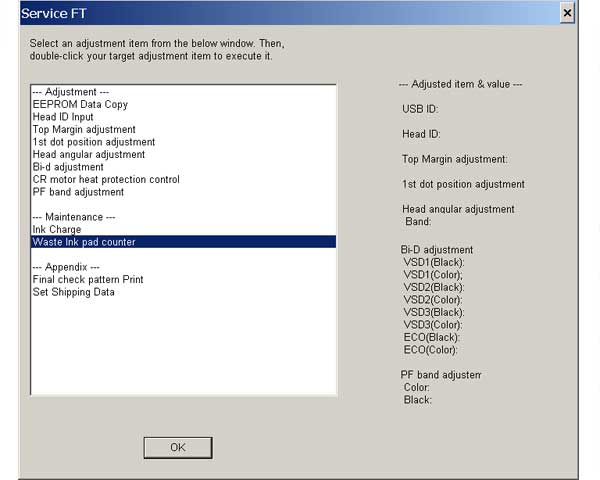Image resolution: width=600 pixels, height=480 pixels.
Task: Click the VSD2(Black): value label
Action: (434, 287)
